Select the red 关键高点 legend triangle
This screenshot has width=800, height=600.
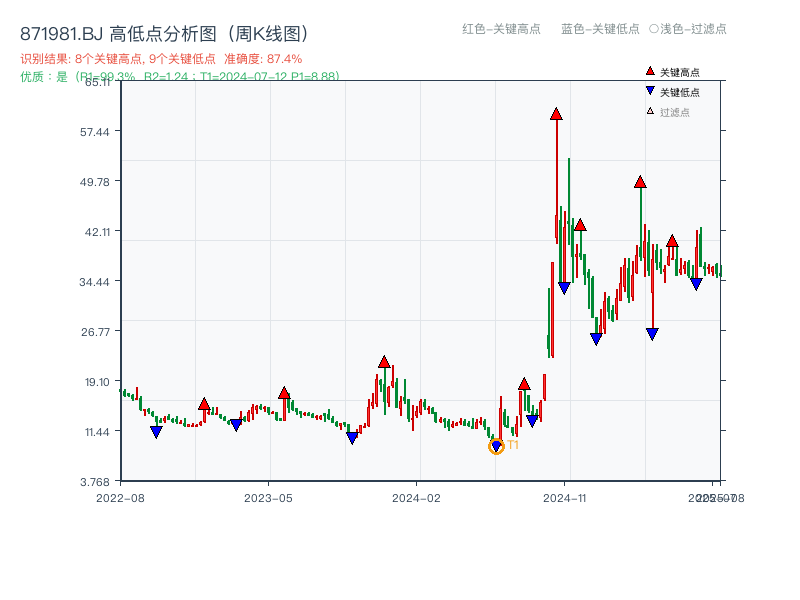click(648, 69)
